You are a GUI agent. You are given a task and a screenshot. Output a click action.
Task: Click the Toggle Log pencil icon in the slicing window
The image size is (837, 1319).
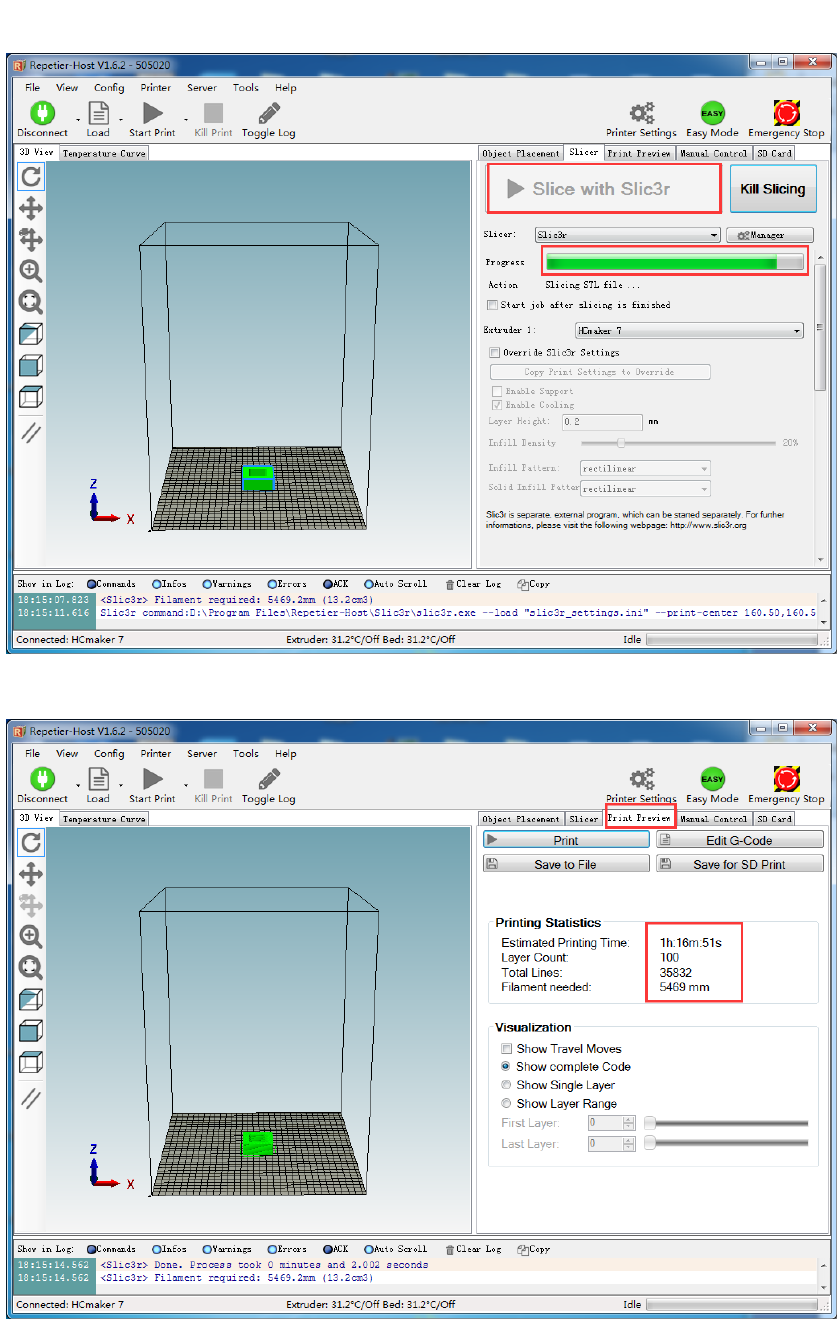tap(268, 112)
